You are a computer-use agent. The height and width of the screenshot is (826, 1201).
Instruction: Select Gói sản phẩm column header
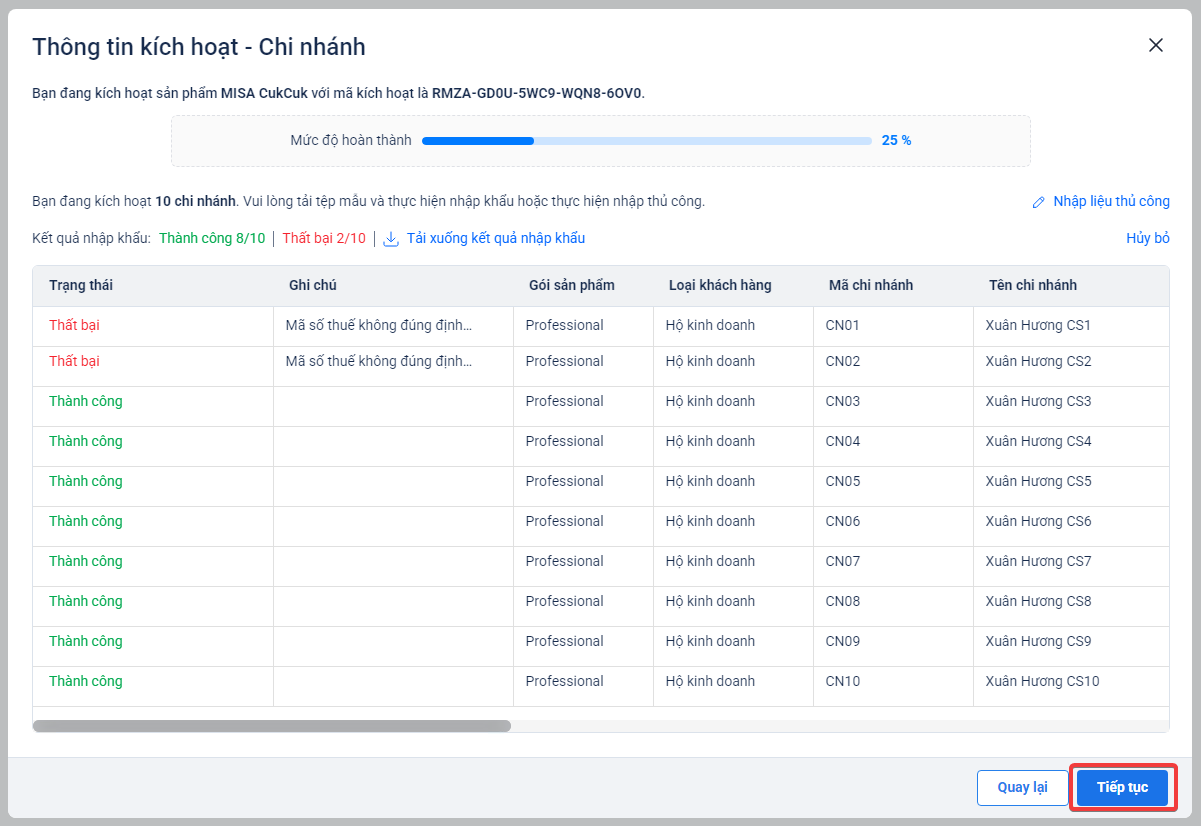tap(572, 285)
